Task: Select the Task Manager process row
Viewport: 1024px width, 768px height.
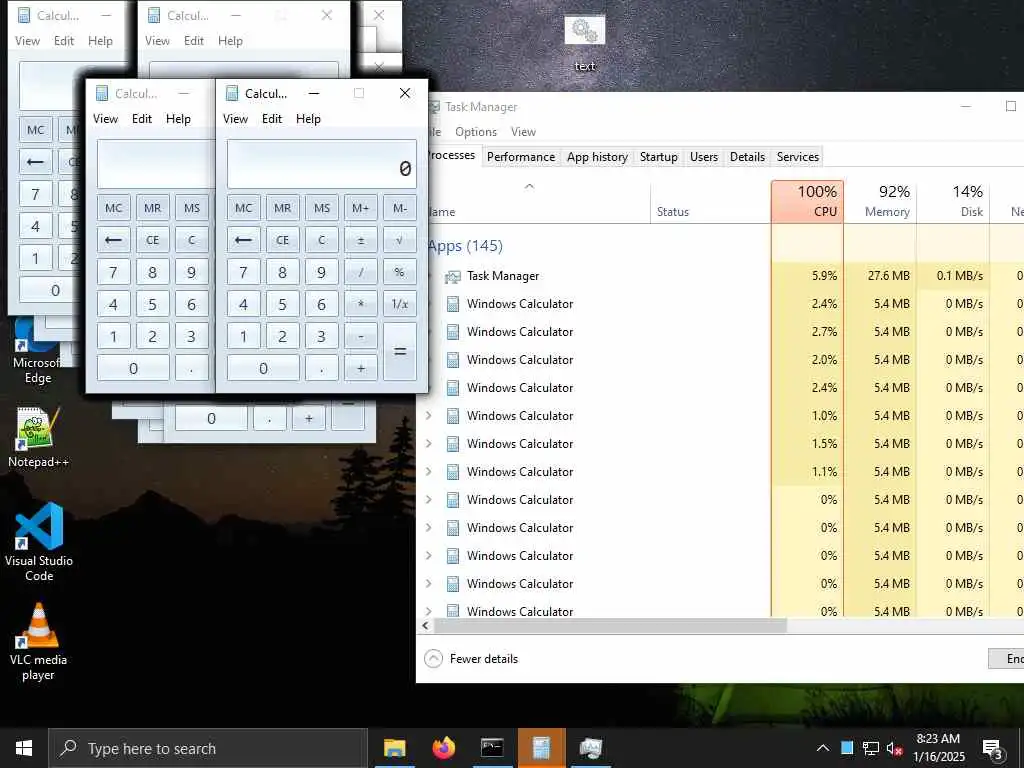Action: pos(720,276)
